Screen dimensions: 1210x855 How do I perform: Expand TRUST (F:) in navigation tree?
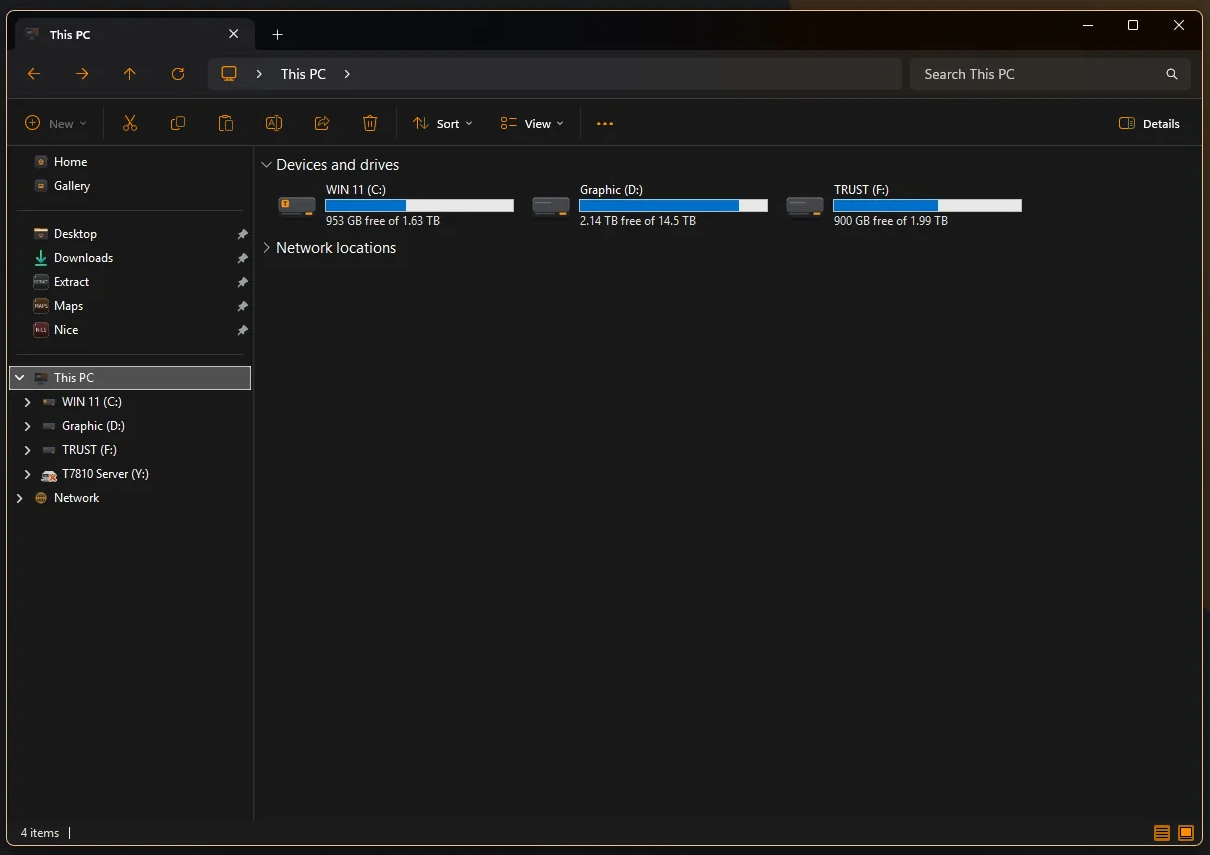(28, 450)
